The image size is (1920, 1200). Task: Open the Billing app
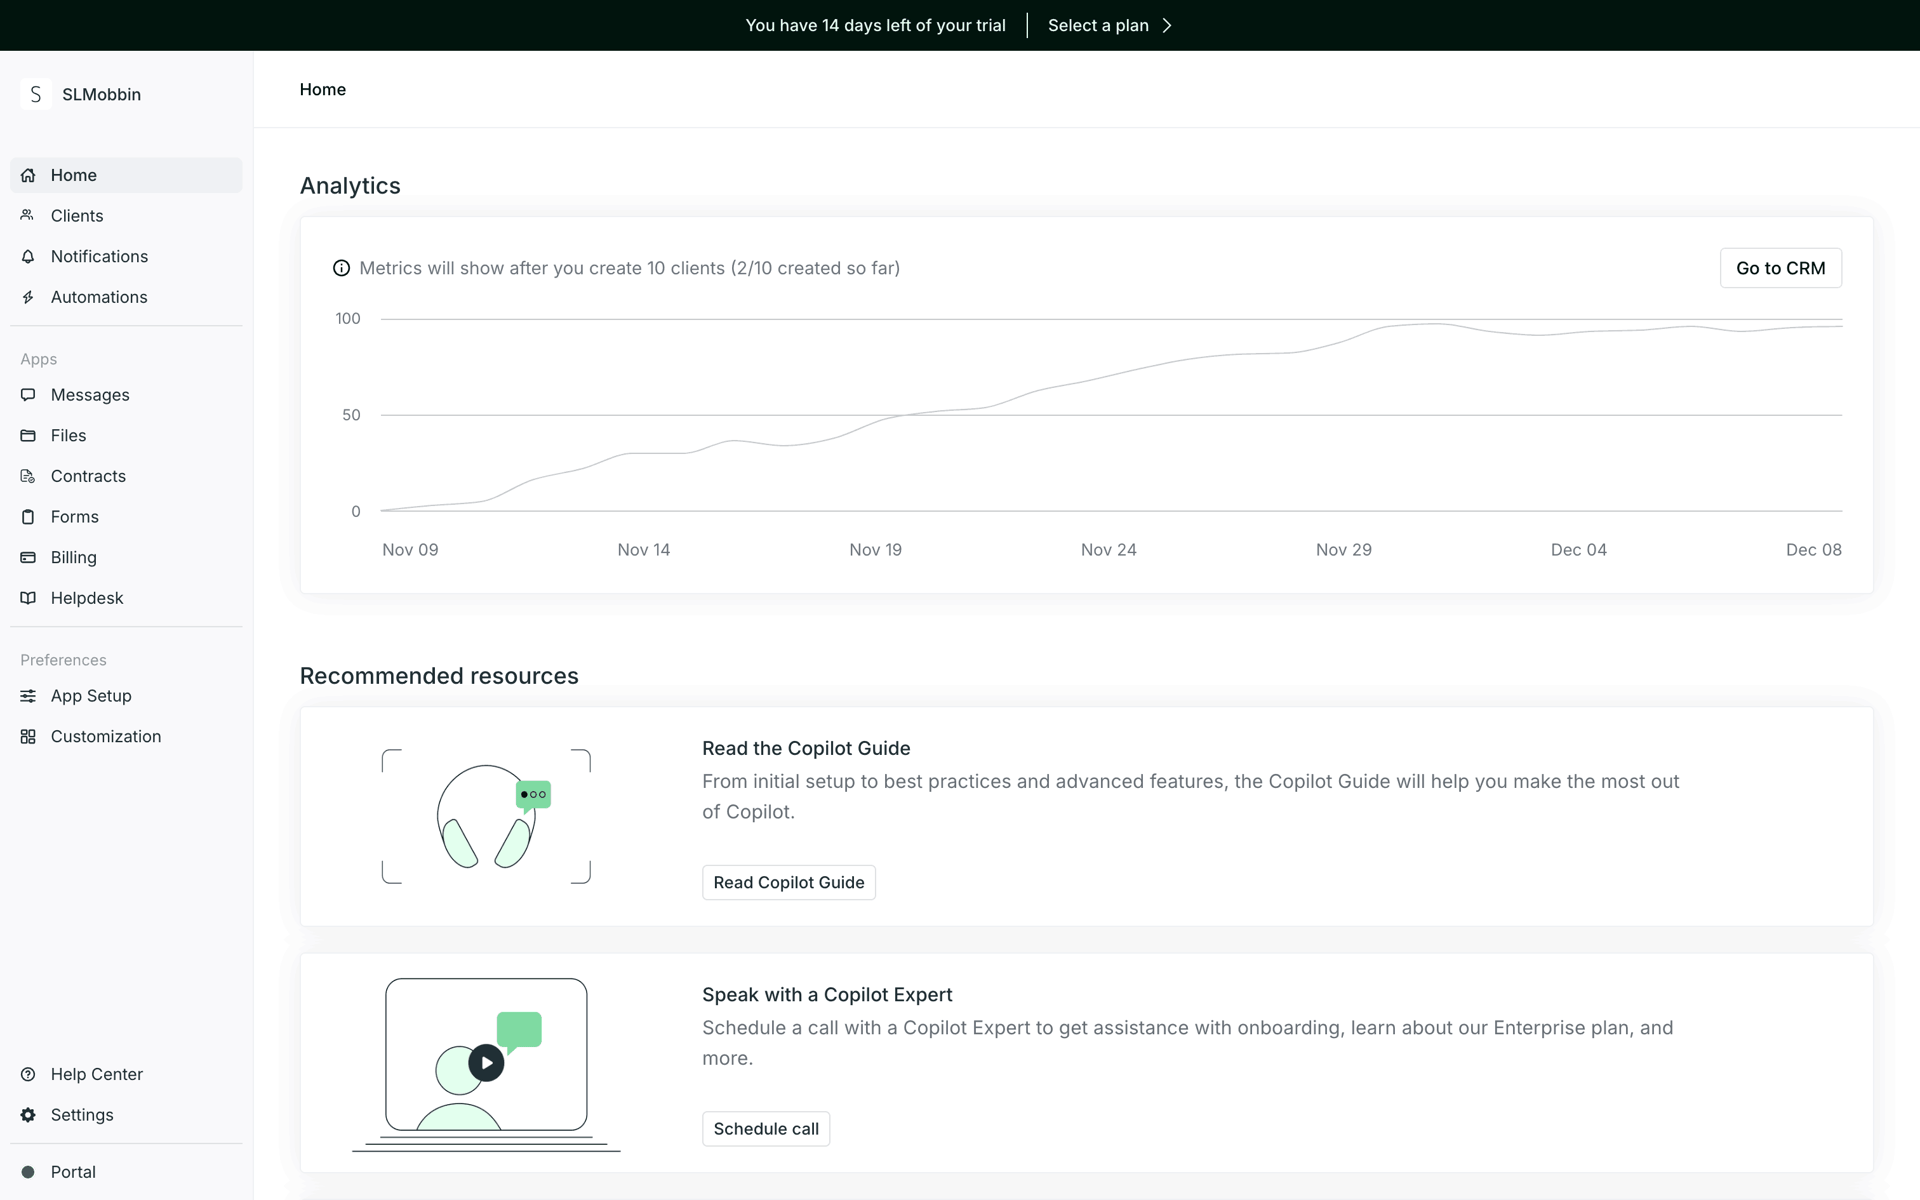tap(126, 558)
